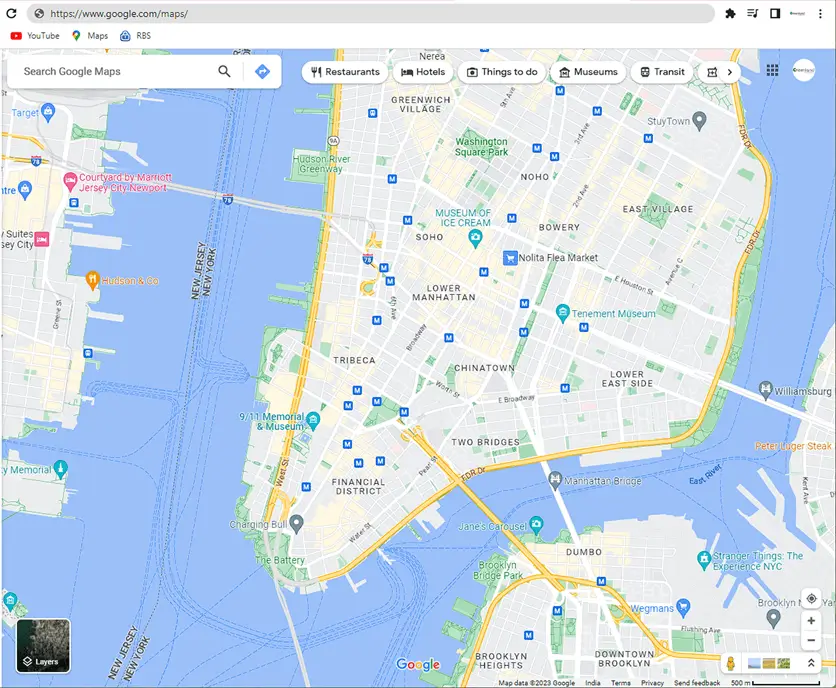This screenshot has height=688, width=836.
Task: Open the Google apps grid
Action: [x=772, y=70]
